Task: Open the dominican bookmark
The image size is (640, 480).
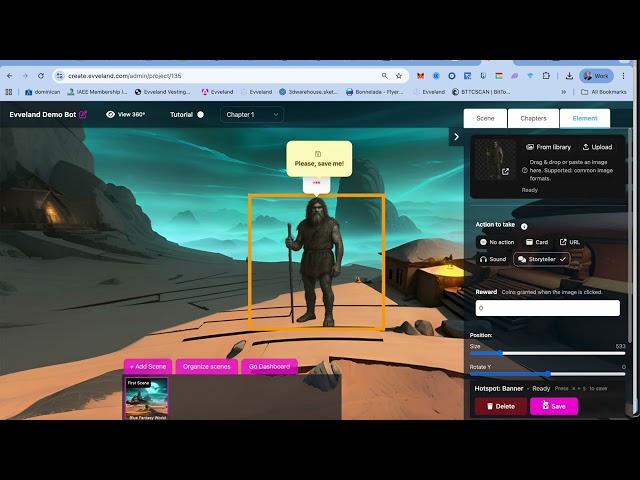Action: (42, 92)
